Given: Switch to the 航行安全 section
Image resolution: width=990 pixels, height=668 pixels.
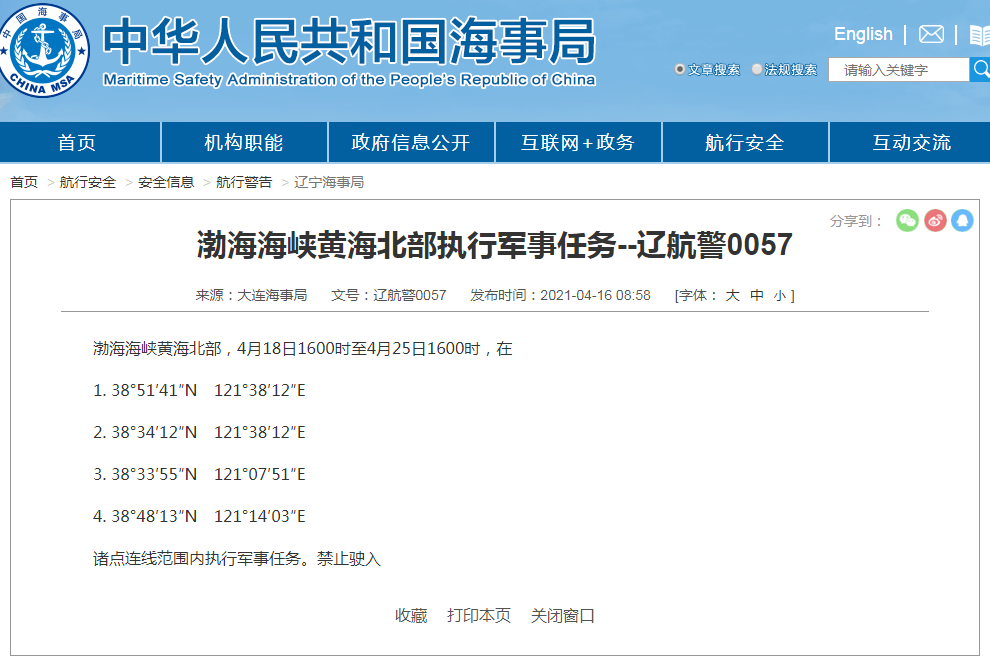Looking at the screenshot, I should pyautogui.click(x=745, y=142).
